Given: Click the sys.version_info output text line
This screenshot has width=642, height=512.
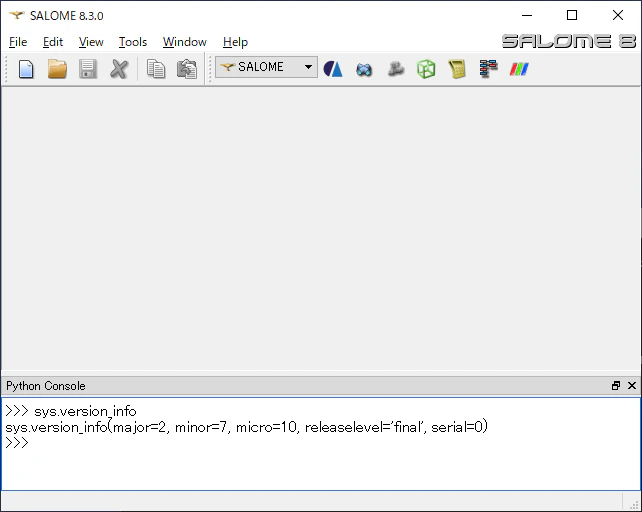Looking at the screenshot, I should (x=246, y=427).
